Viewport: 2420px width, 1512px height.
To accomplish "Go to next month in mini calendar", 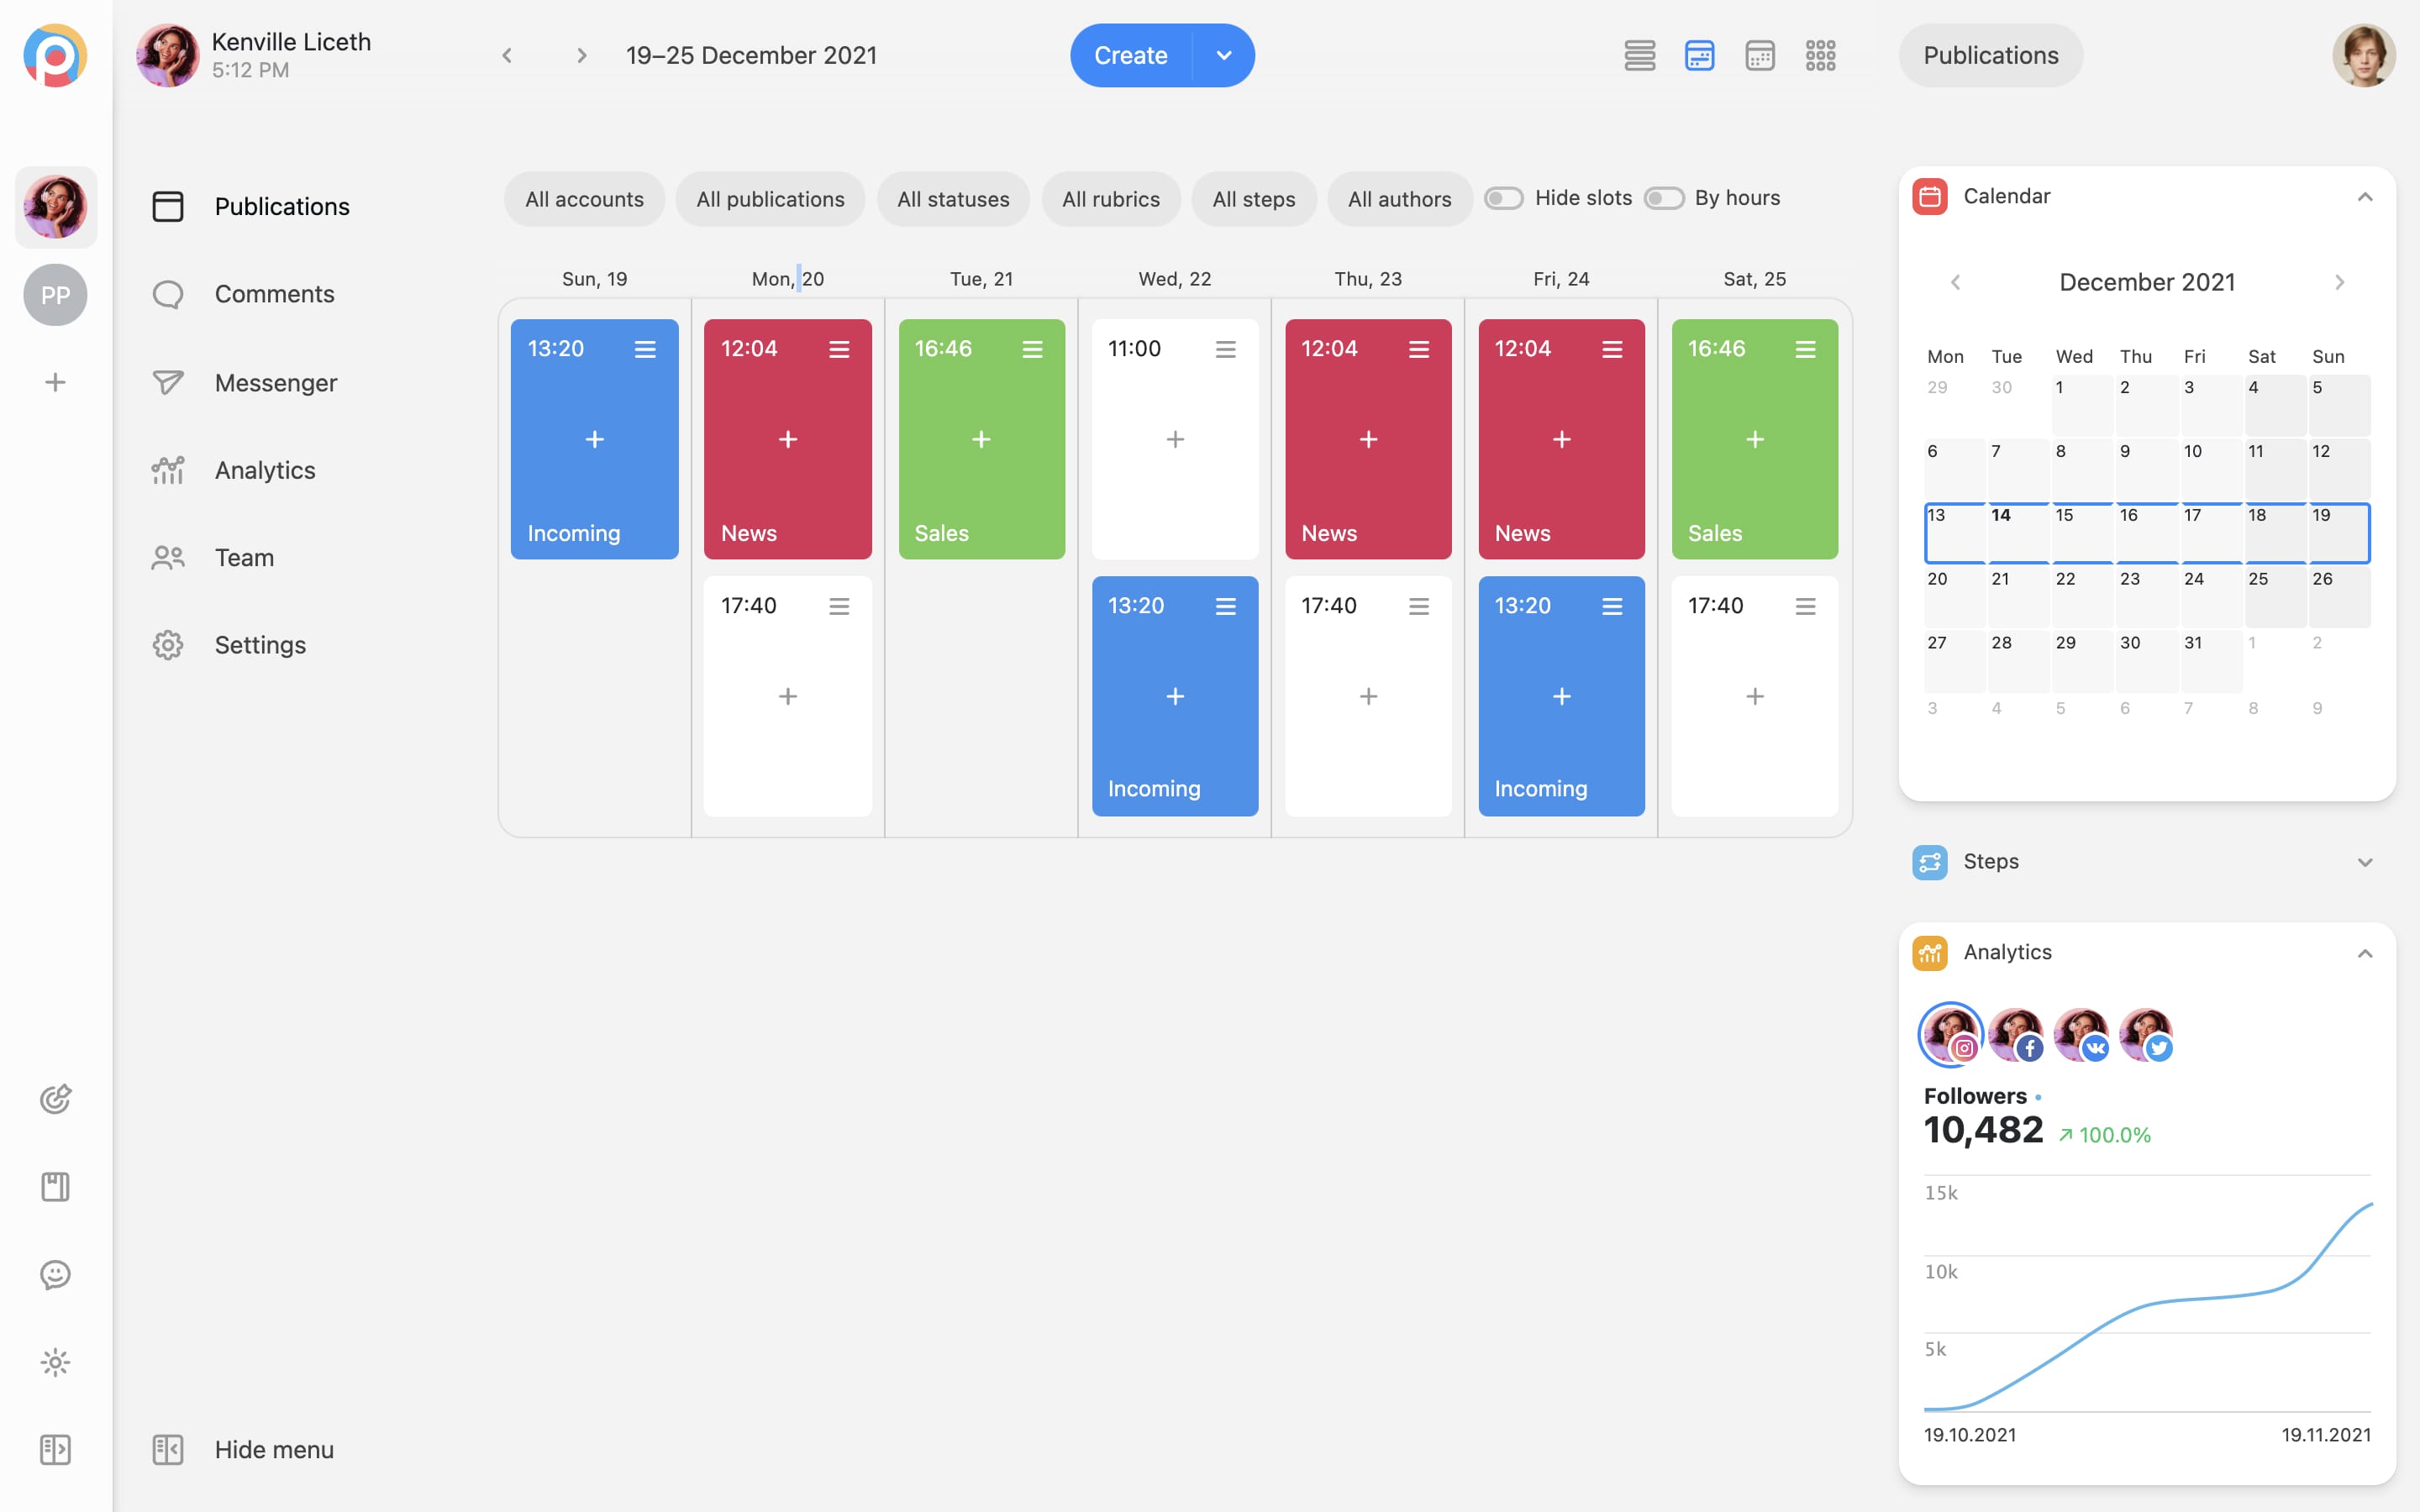I will (2339, 282).
